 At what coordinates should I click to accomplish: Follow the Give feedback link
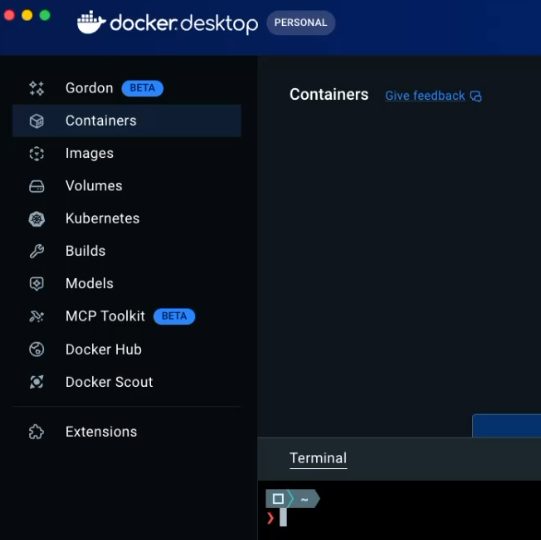tap(425, 96)
